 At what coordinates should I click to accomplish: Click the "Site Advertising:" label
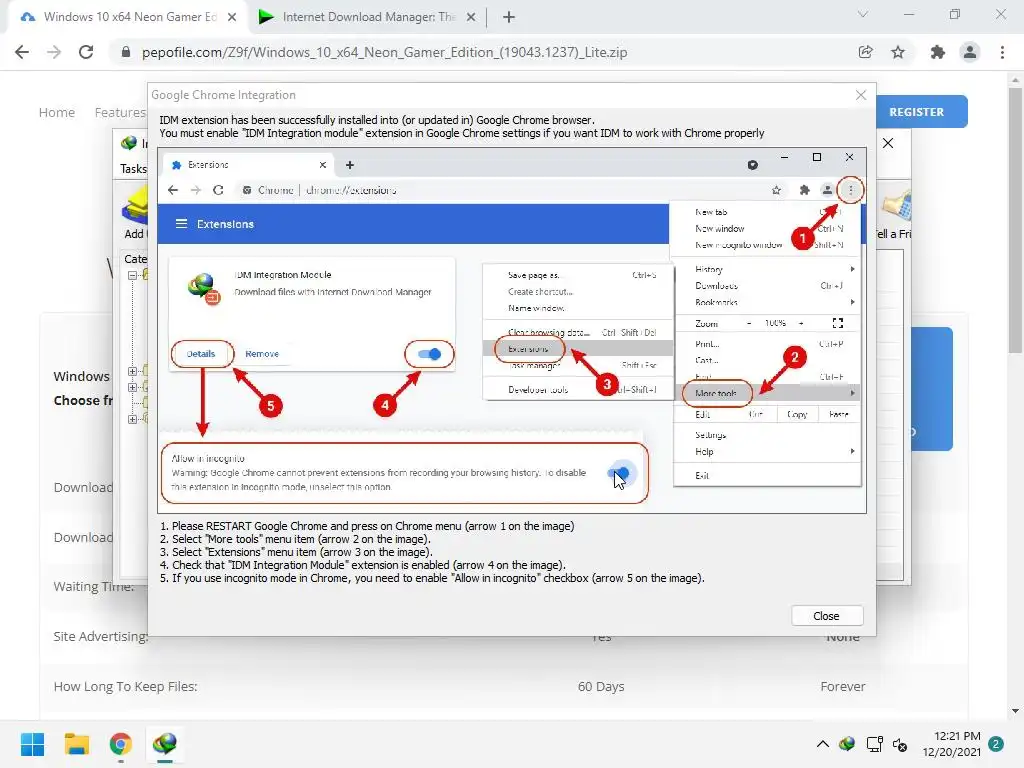point(101,636)
